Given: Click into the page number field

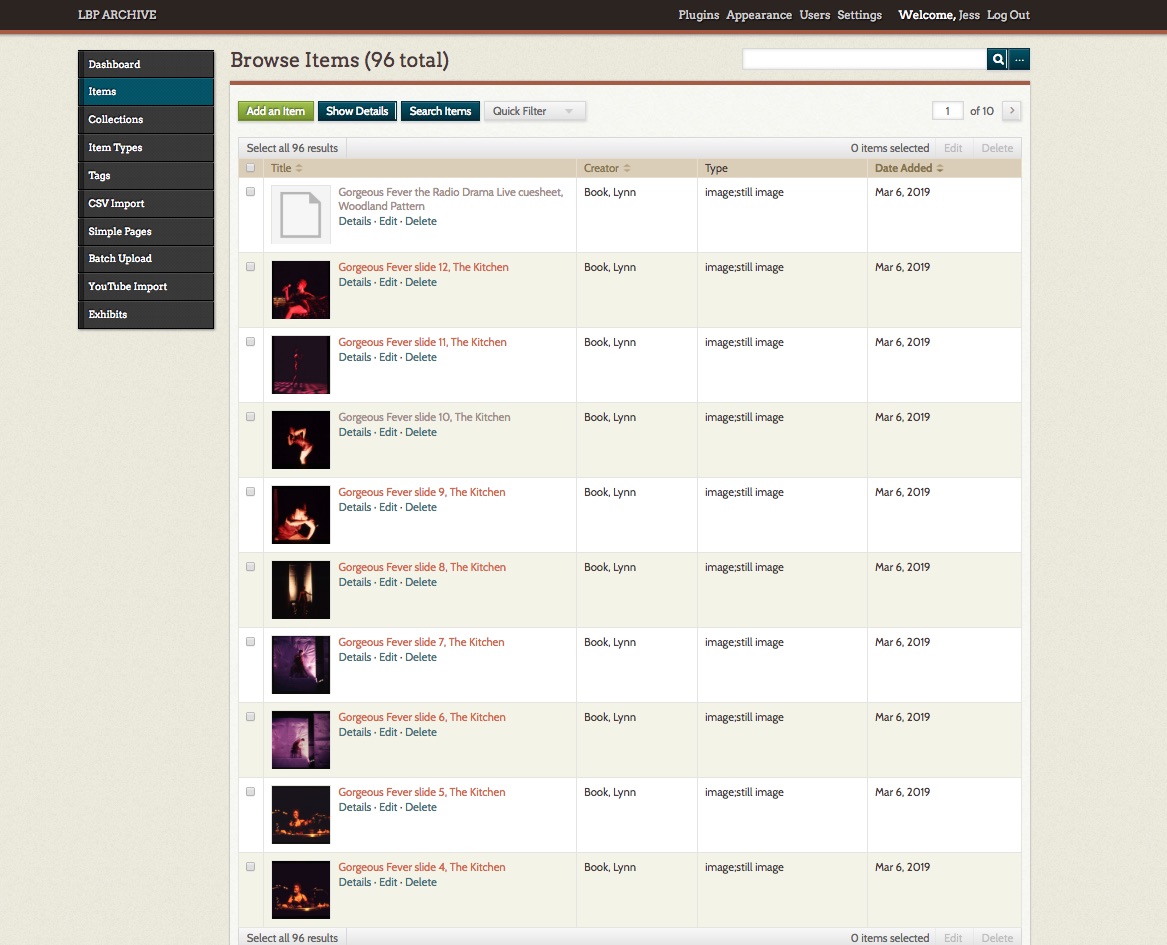Looking at the screenshot, I should click(947, 111).
